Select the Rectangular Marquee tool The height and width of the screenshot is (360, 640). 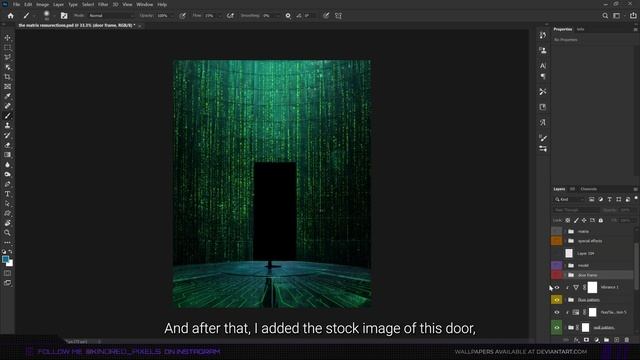click(7, 47)
